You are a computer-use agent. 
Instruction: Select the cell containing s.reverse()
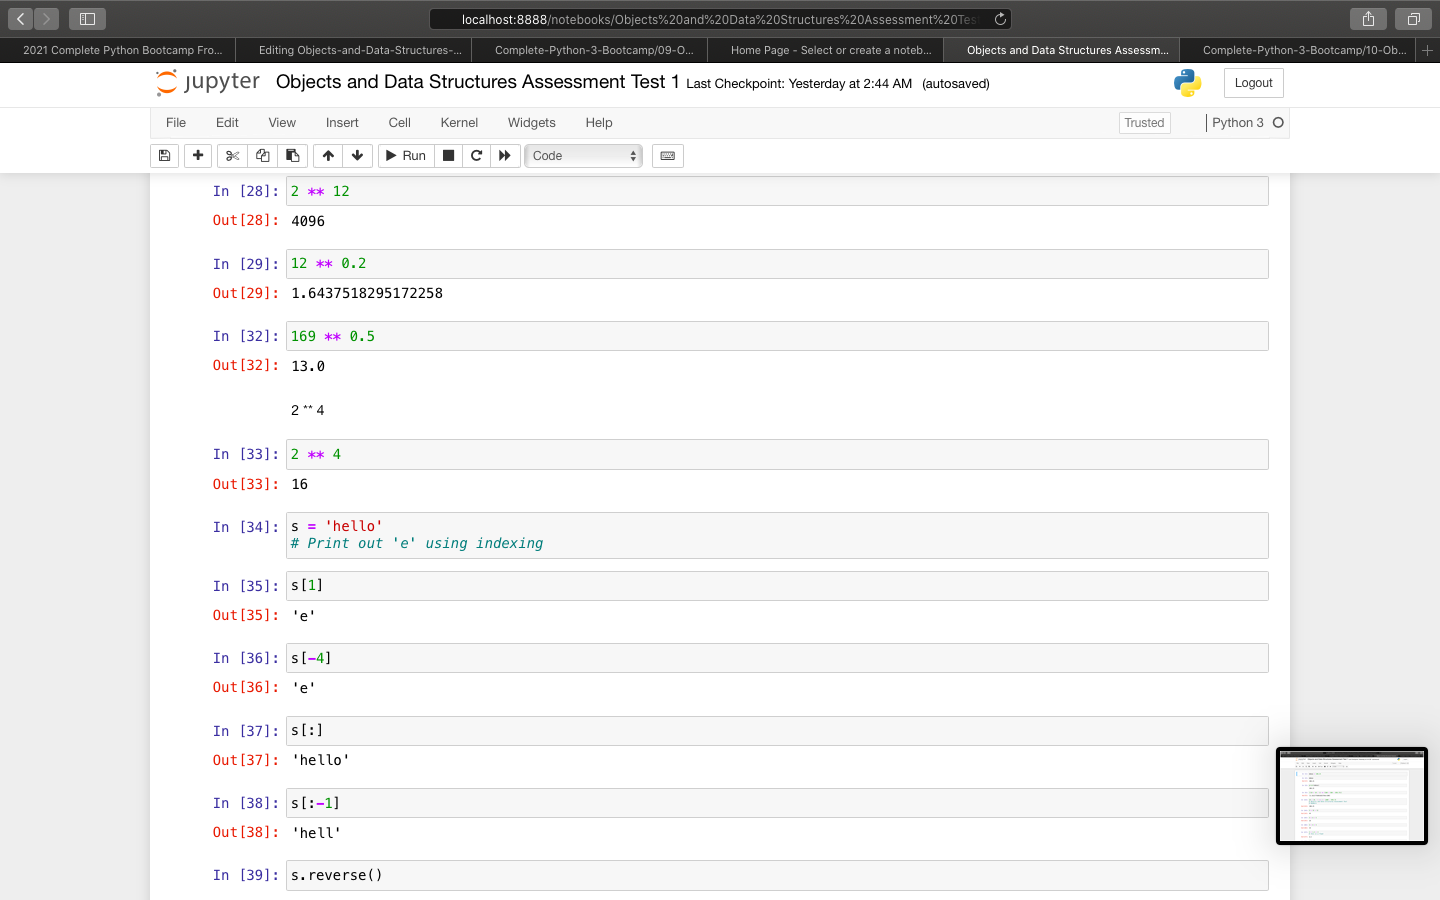(700, 875)
